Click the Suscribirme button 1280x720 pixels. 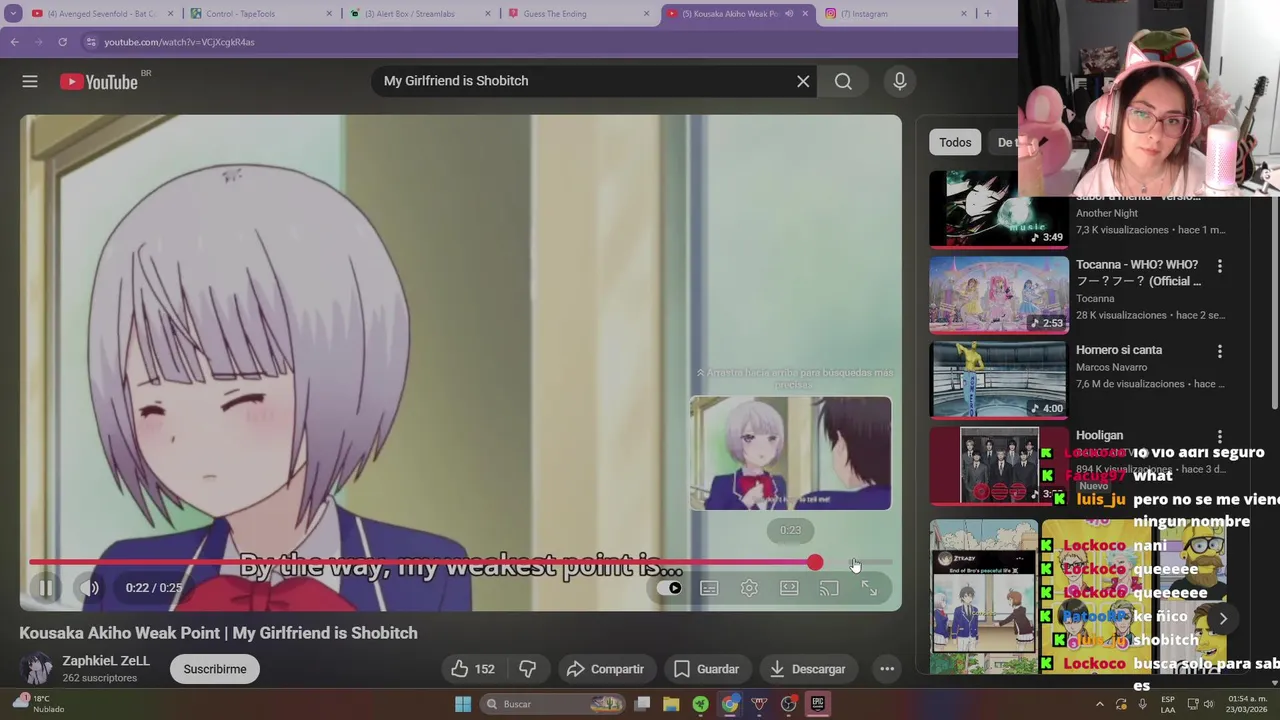pos(215,669)
